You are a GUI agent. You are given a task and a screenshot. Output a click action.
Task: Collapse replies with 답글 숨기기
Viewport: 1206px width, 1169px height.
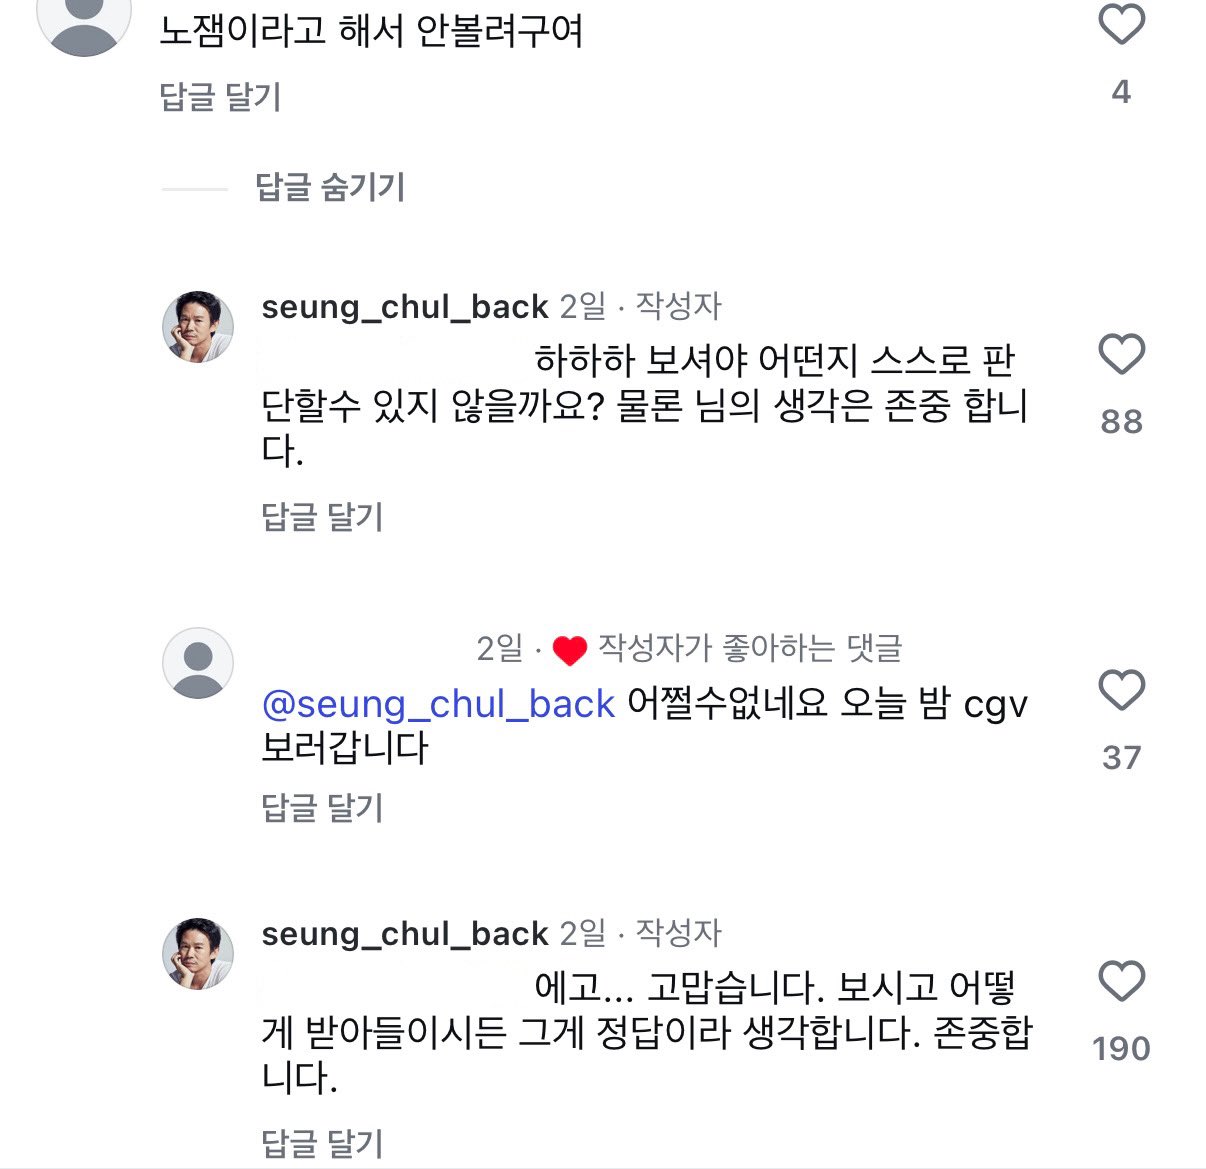point(330,187)
